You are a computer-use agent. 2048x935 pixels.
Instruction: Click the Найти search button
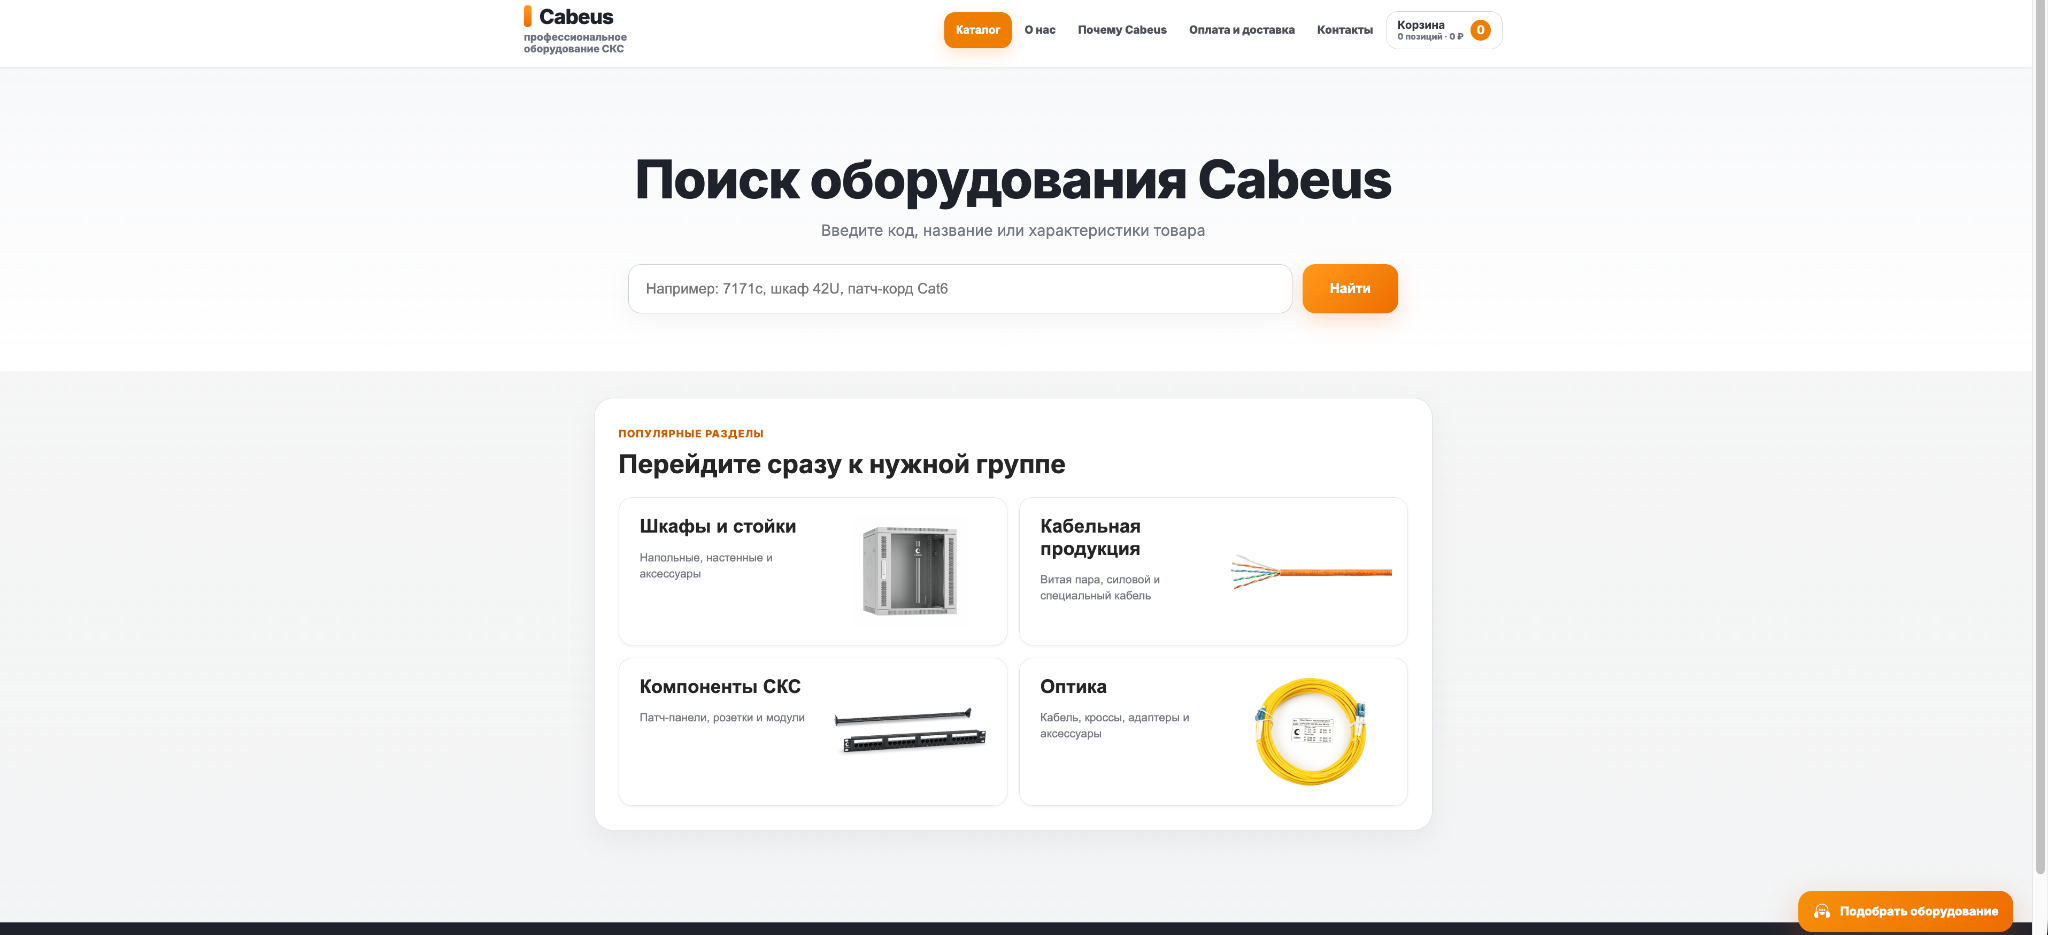pyautogui.click(x=1350, y=289)
